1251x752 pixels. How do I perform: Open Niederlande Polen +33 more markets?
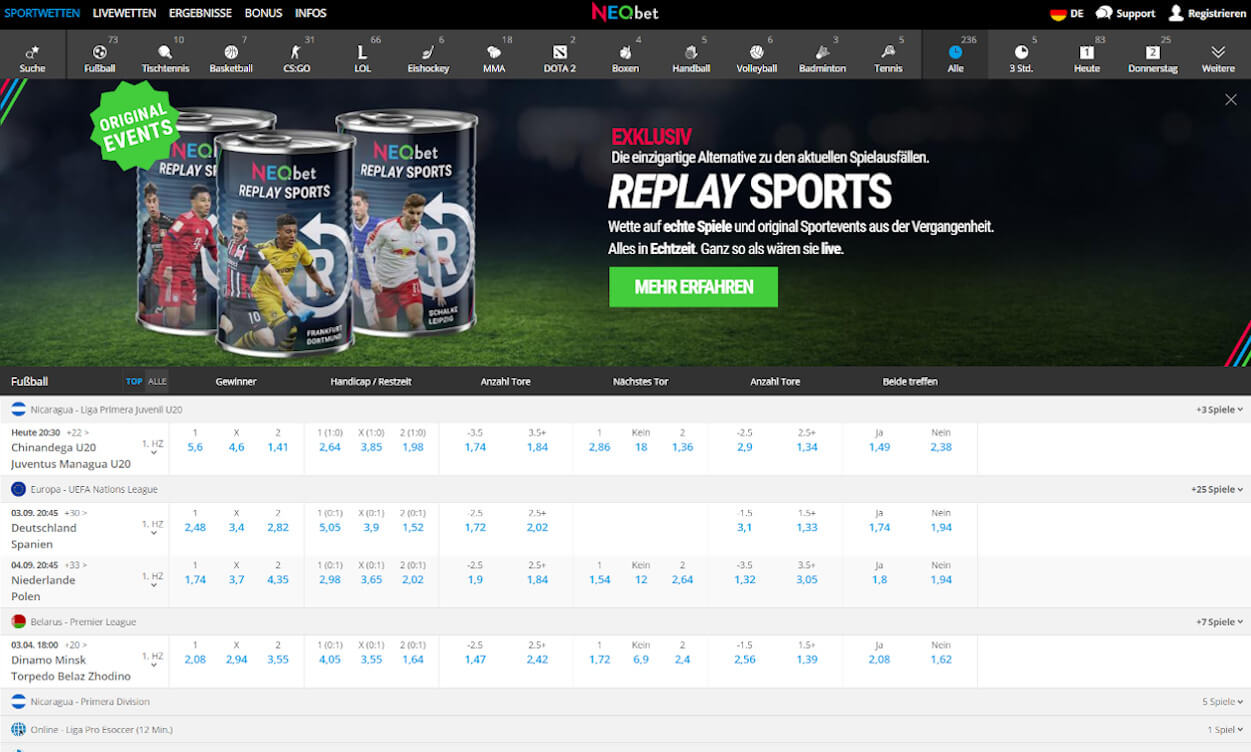[x=77, y=565]
